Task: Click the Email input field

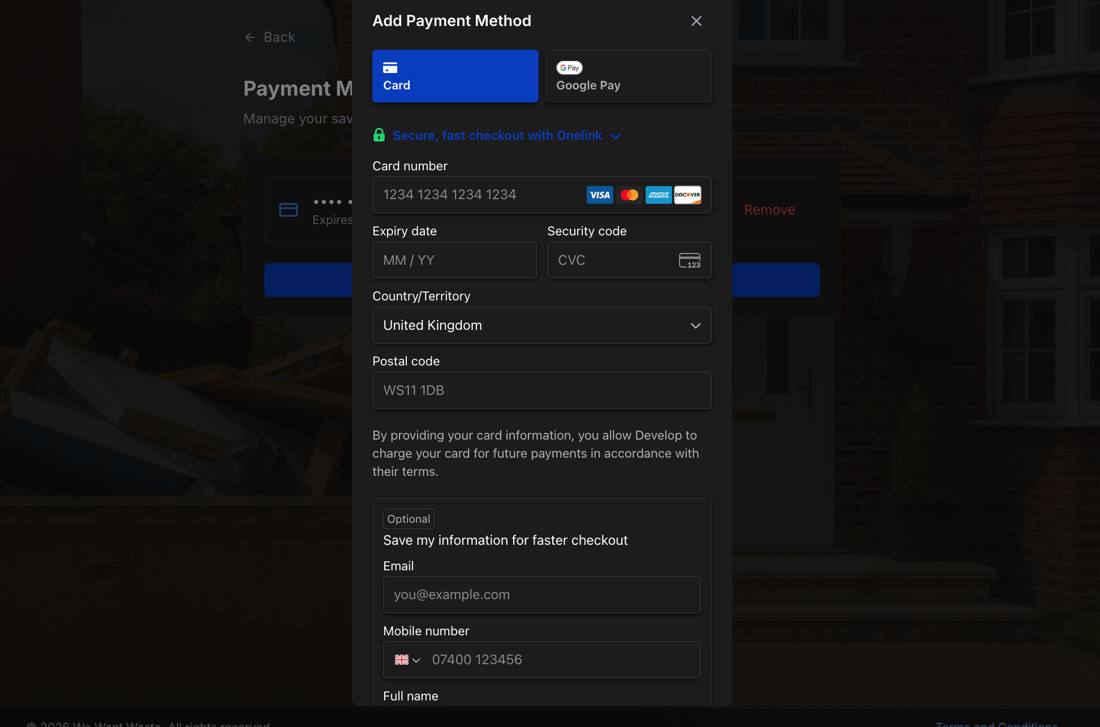Action: pyautogui.click(x=542, y=595)
